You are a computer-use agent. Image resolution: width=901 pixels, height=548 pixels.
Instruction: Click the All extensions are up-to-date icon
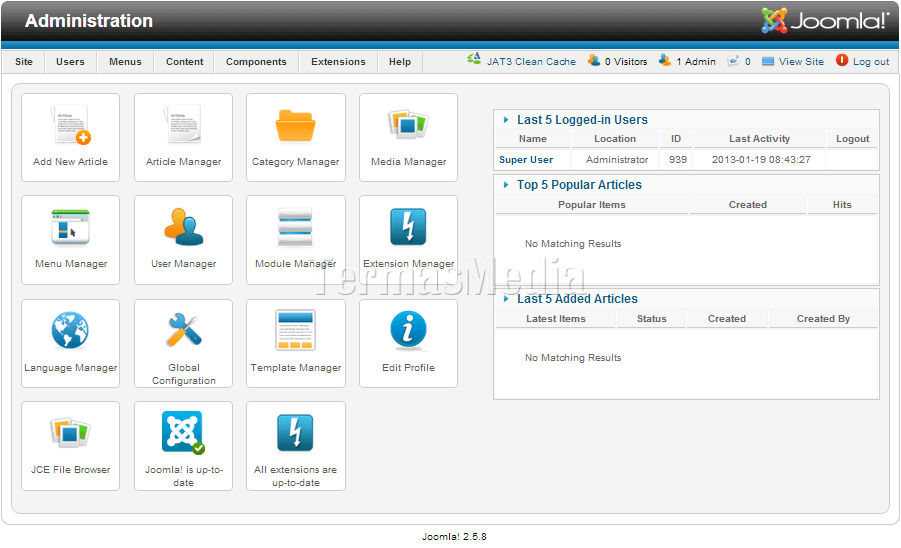(295, 433)
